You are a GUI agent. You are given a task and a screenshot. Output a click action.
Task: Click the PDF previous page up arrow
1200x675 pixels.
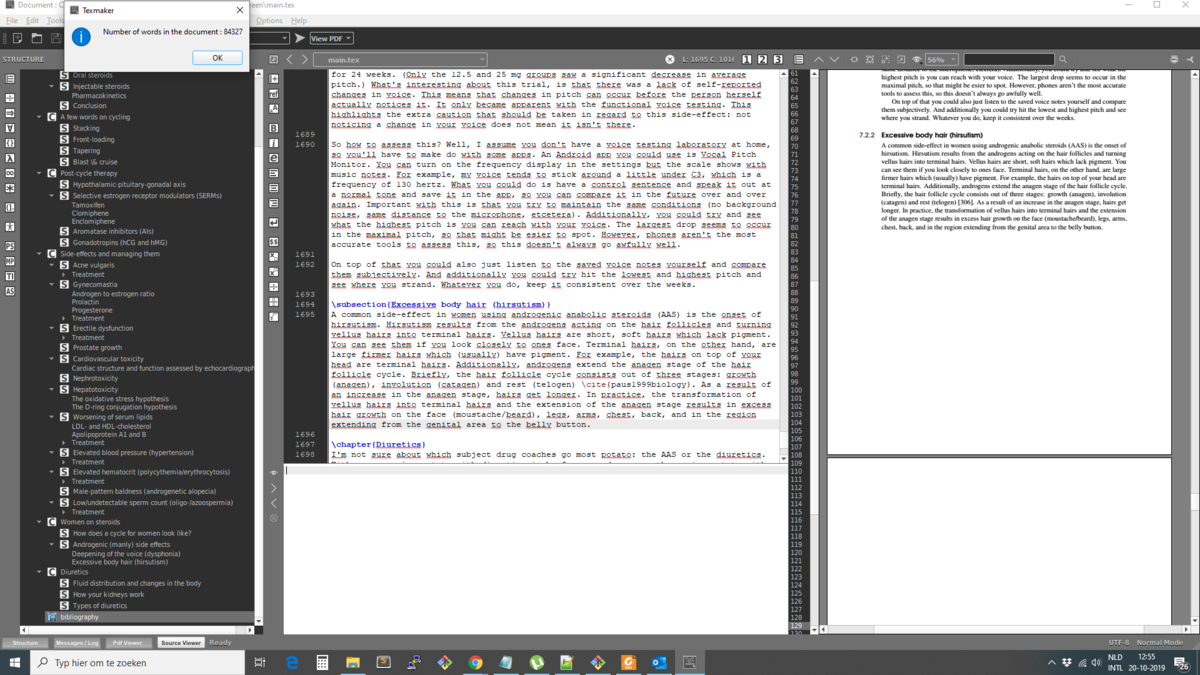click(818, 60)
